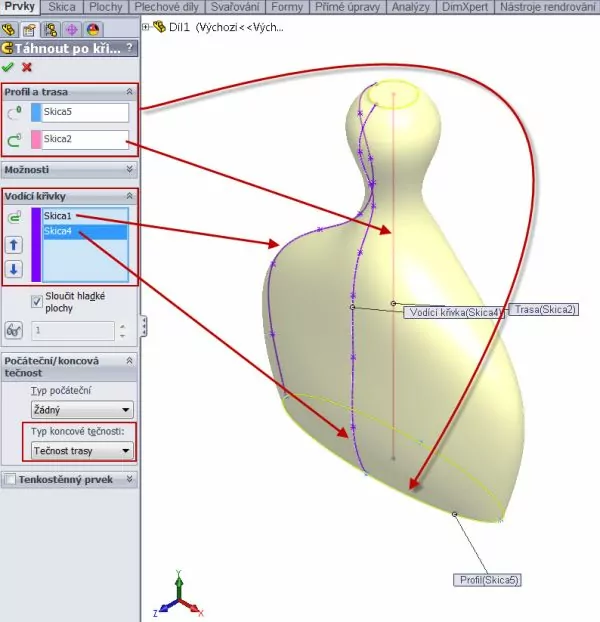Switch to the Plochy tab

pyautogui.click(x=105, y=7)
